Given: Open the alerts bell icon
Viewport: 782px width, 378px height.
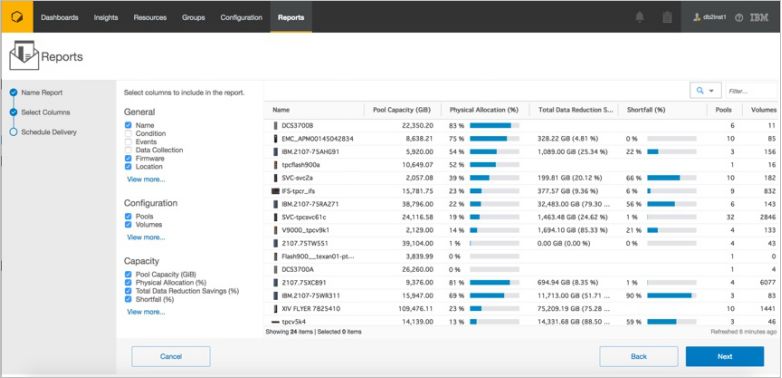Looking at the screenshot, I should pos(639,17).
